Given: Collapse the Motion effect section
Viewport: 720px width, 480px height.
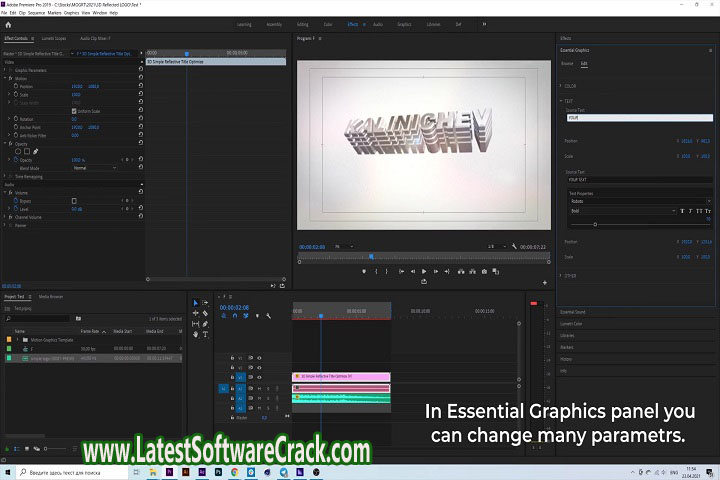Looking at the screenshot, I should pos(5,78).
